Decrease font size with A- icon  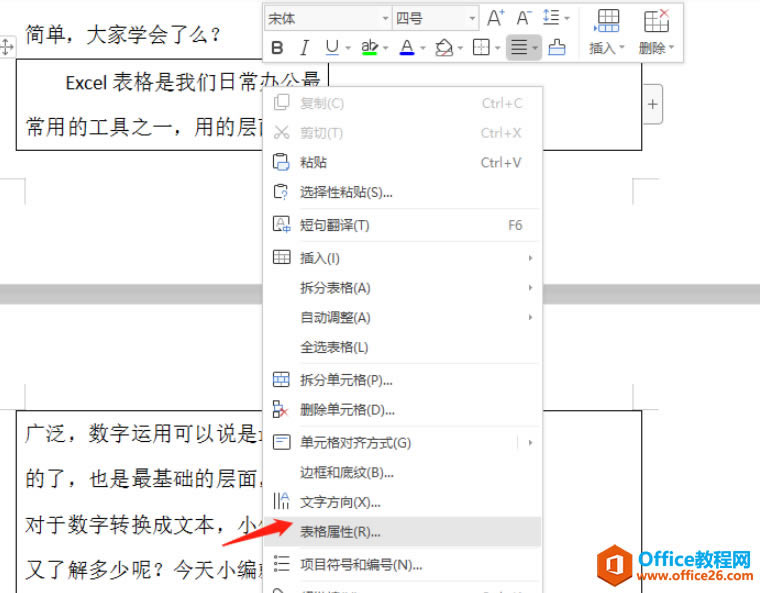[523, 18]
